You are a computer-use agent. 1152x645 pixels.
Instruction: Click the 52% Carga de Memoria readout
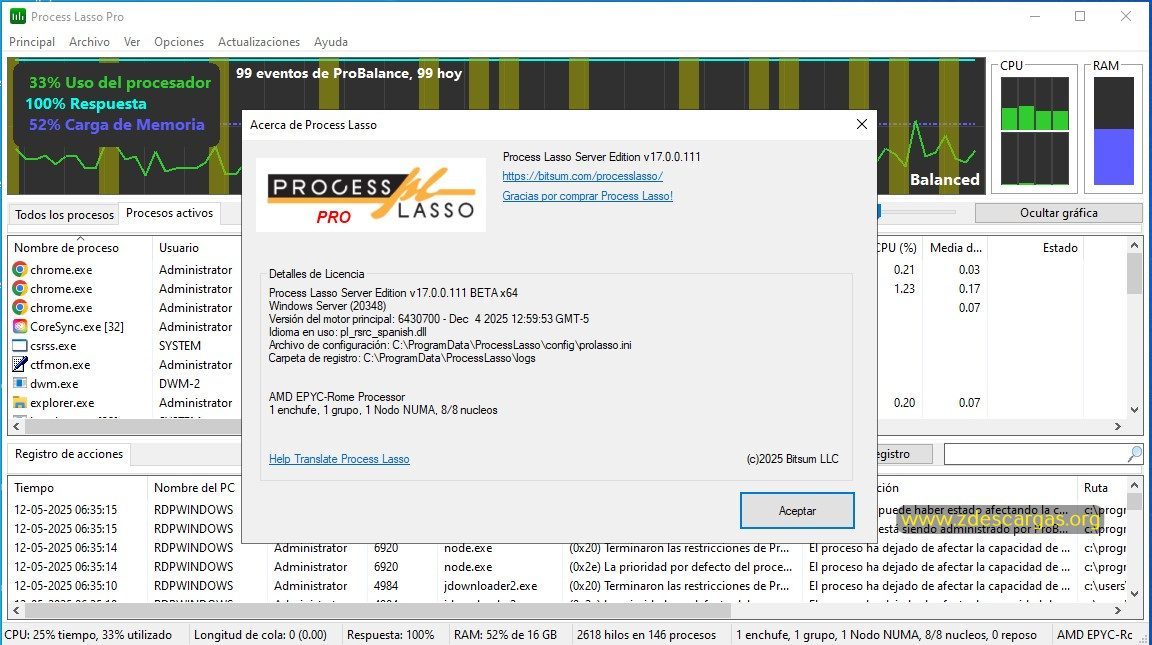117,125
